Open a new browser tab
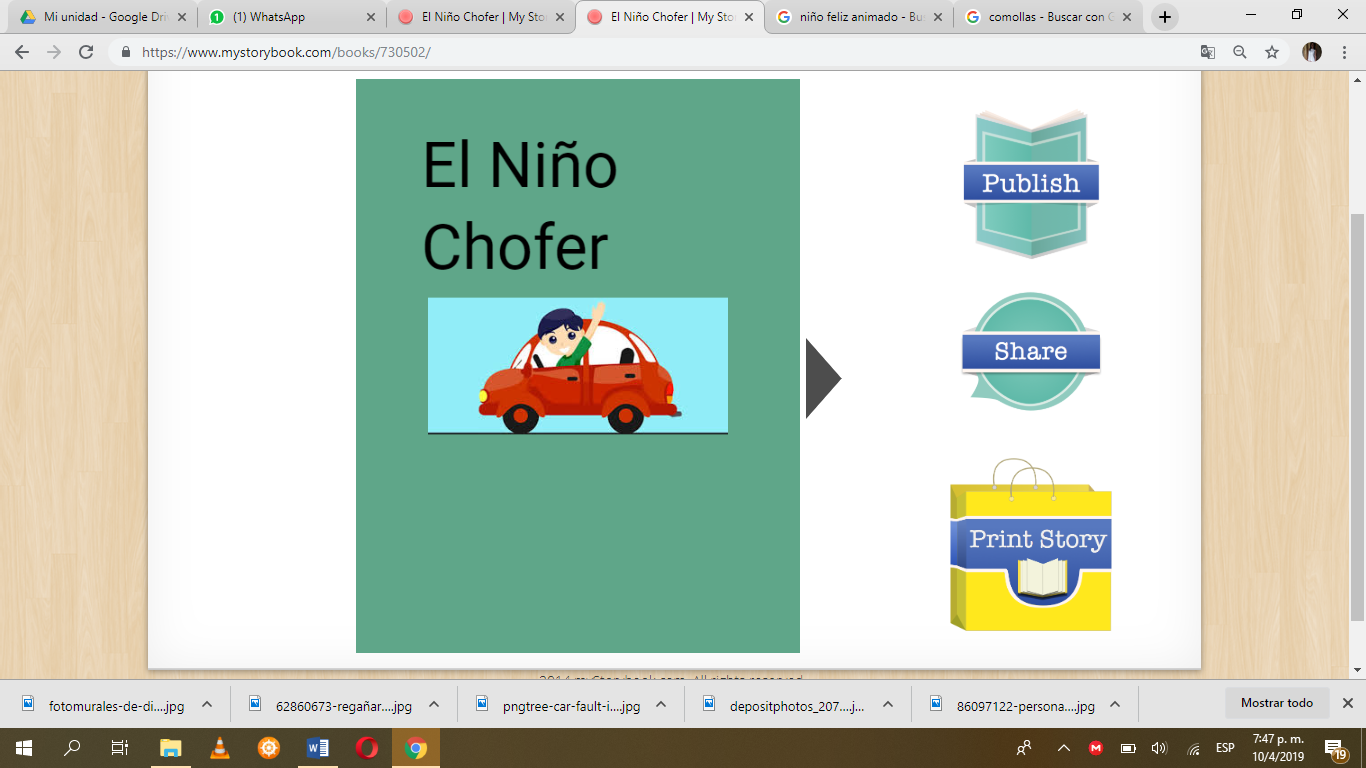1366x768 pixels. click(x=1164, y=17)
